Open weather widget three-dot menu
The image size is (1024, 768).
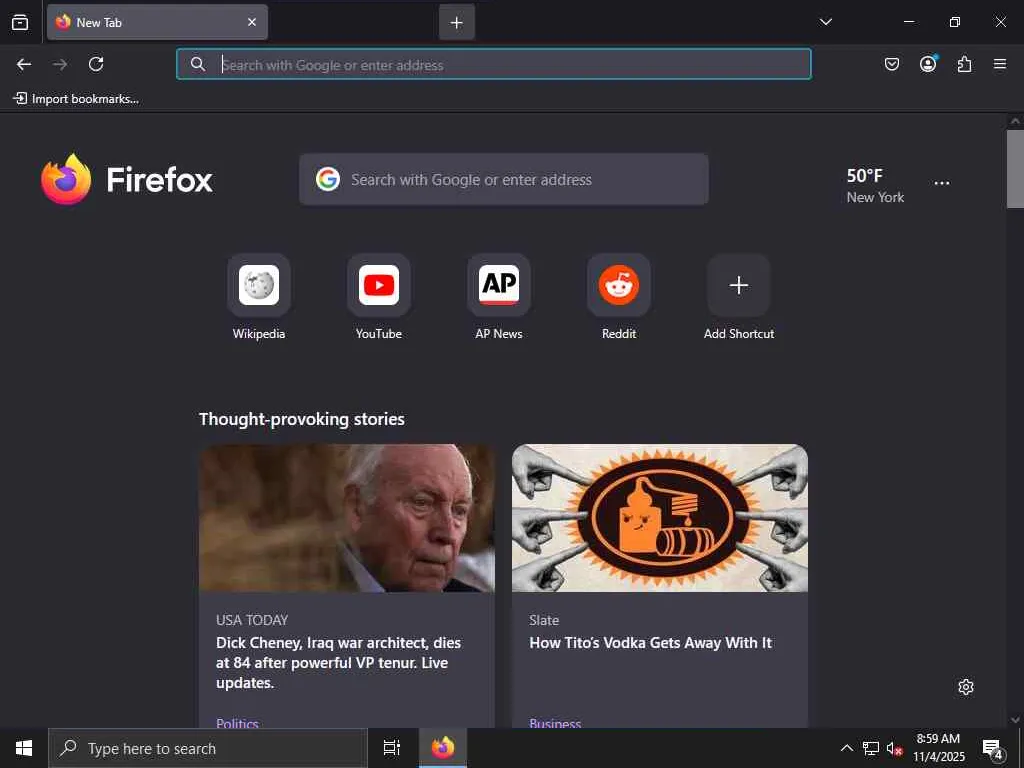tap(942, 184)
